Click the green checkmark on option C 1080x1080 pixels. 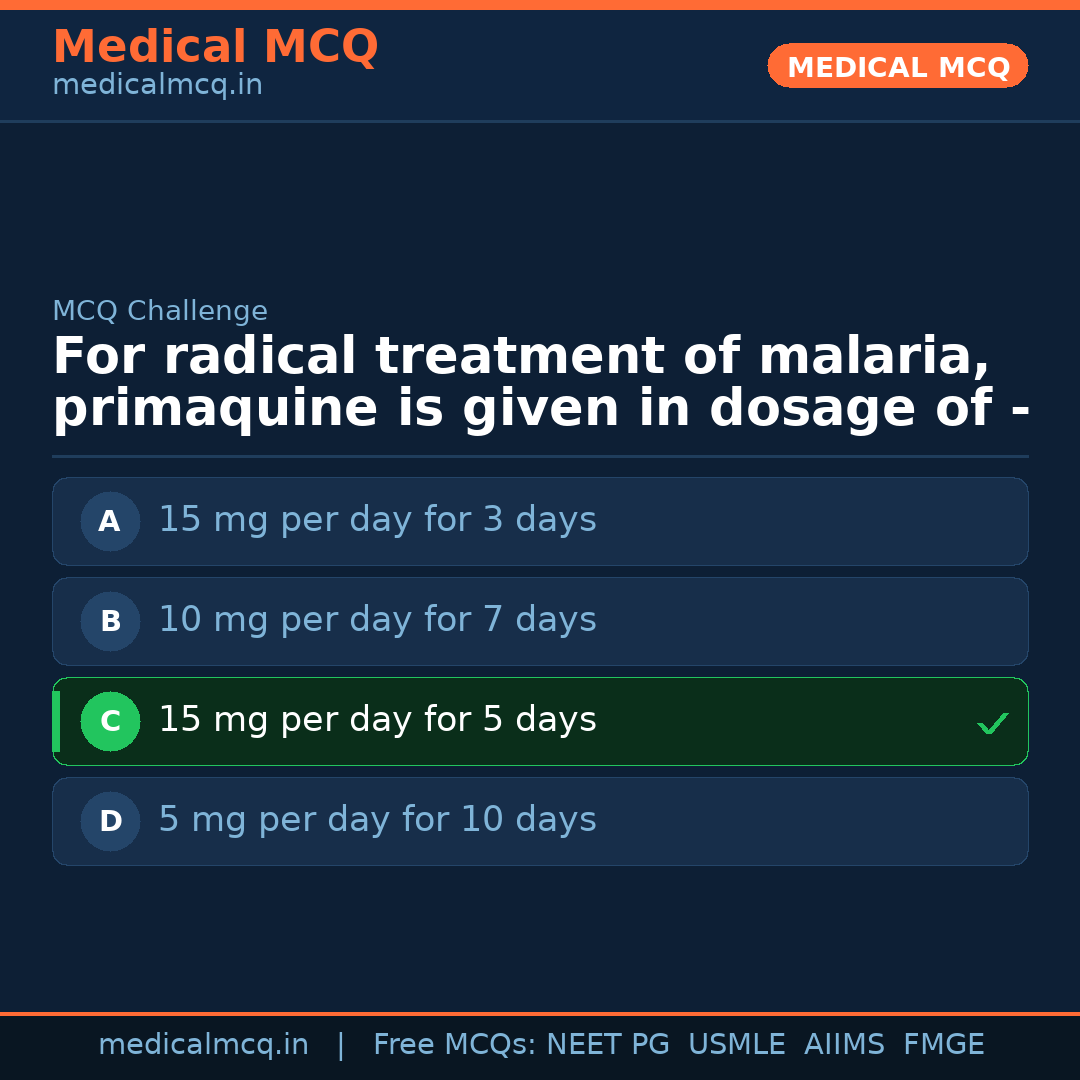pyautogui.click(x=992, y=723)
